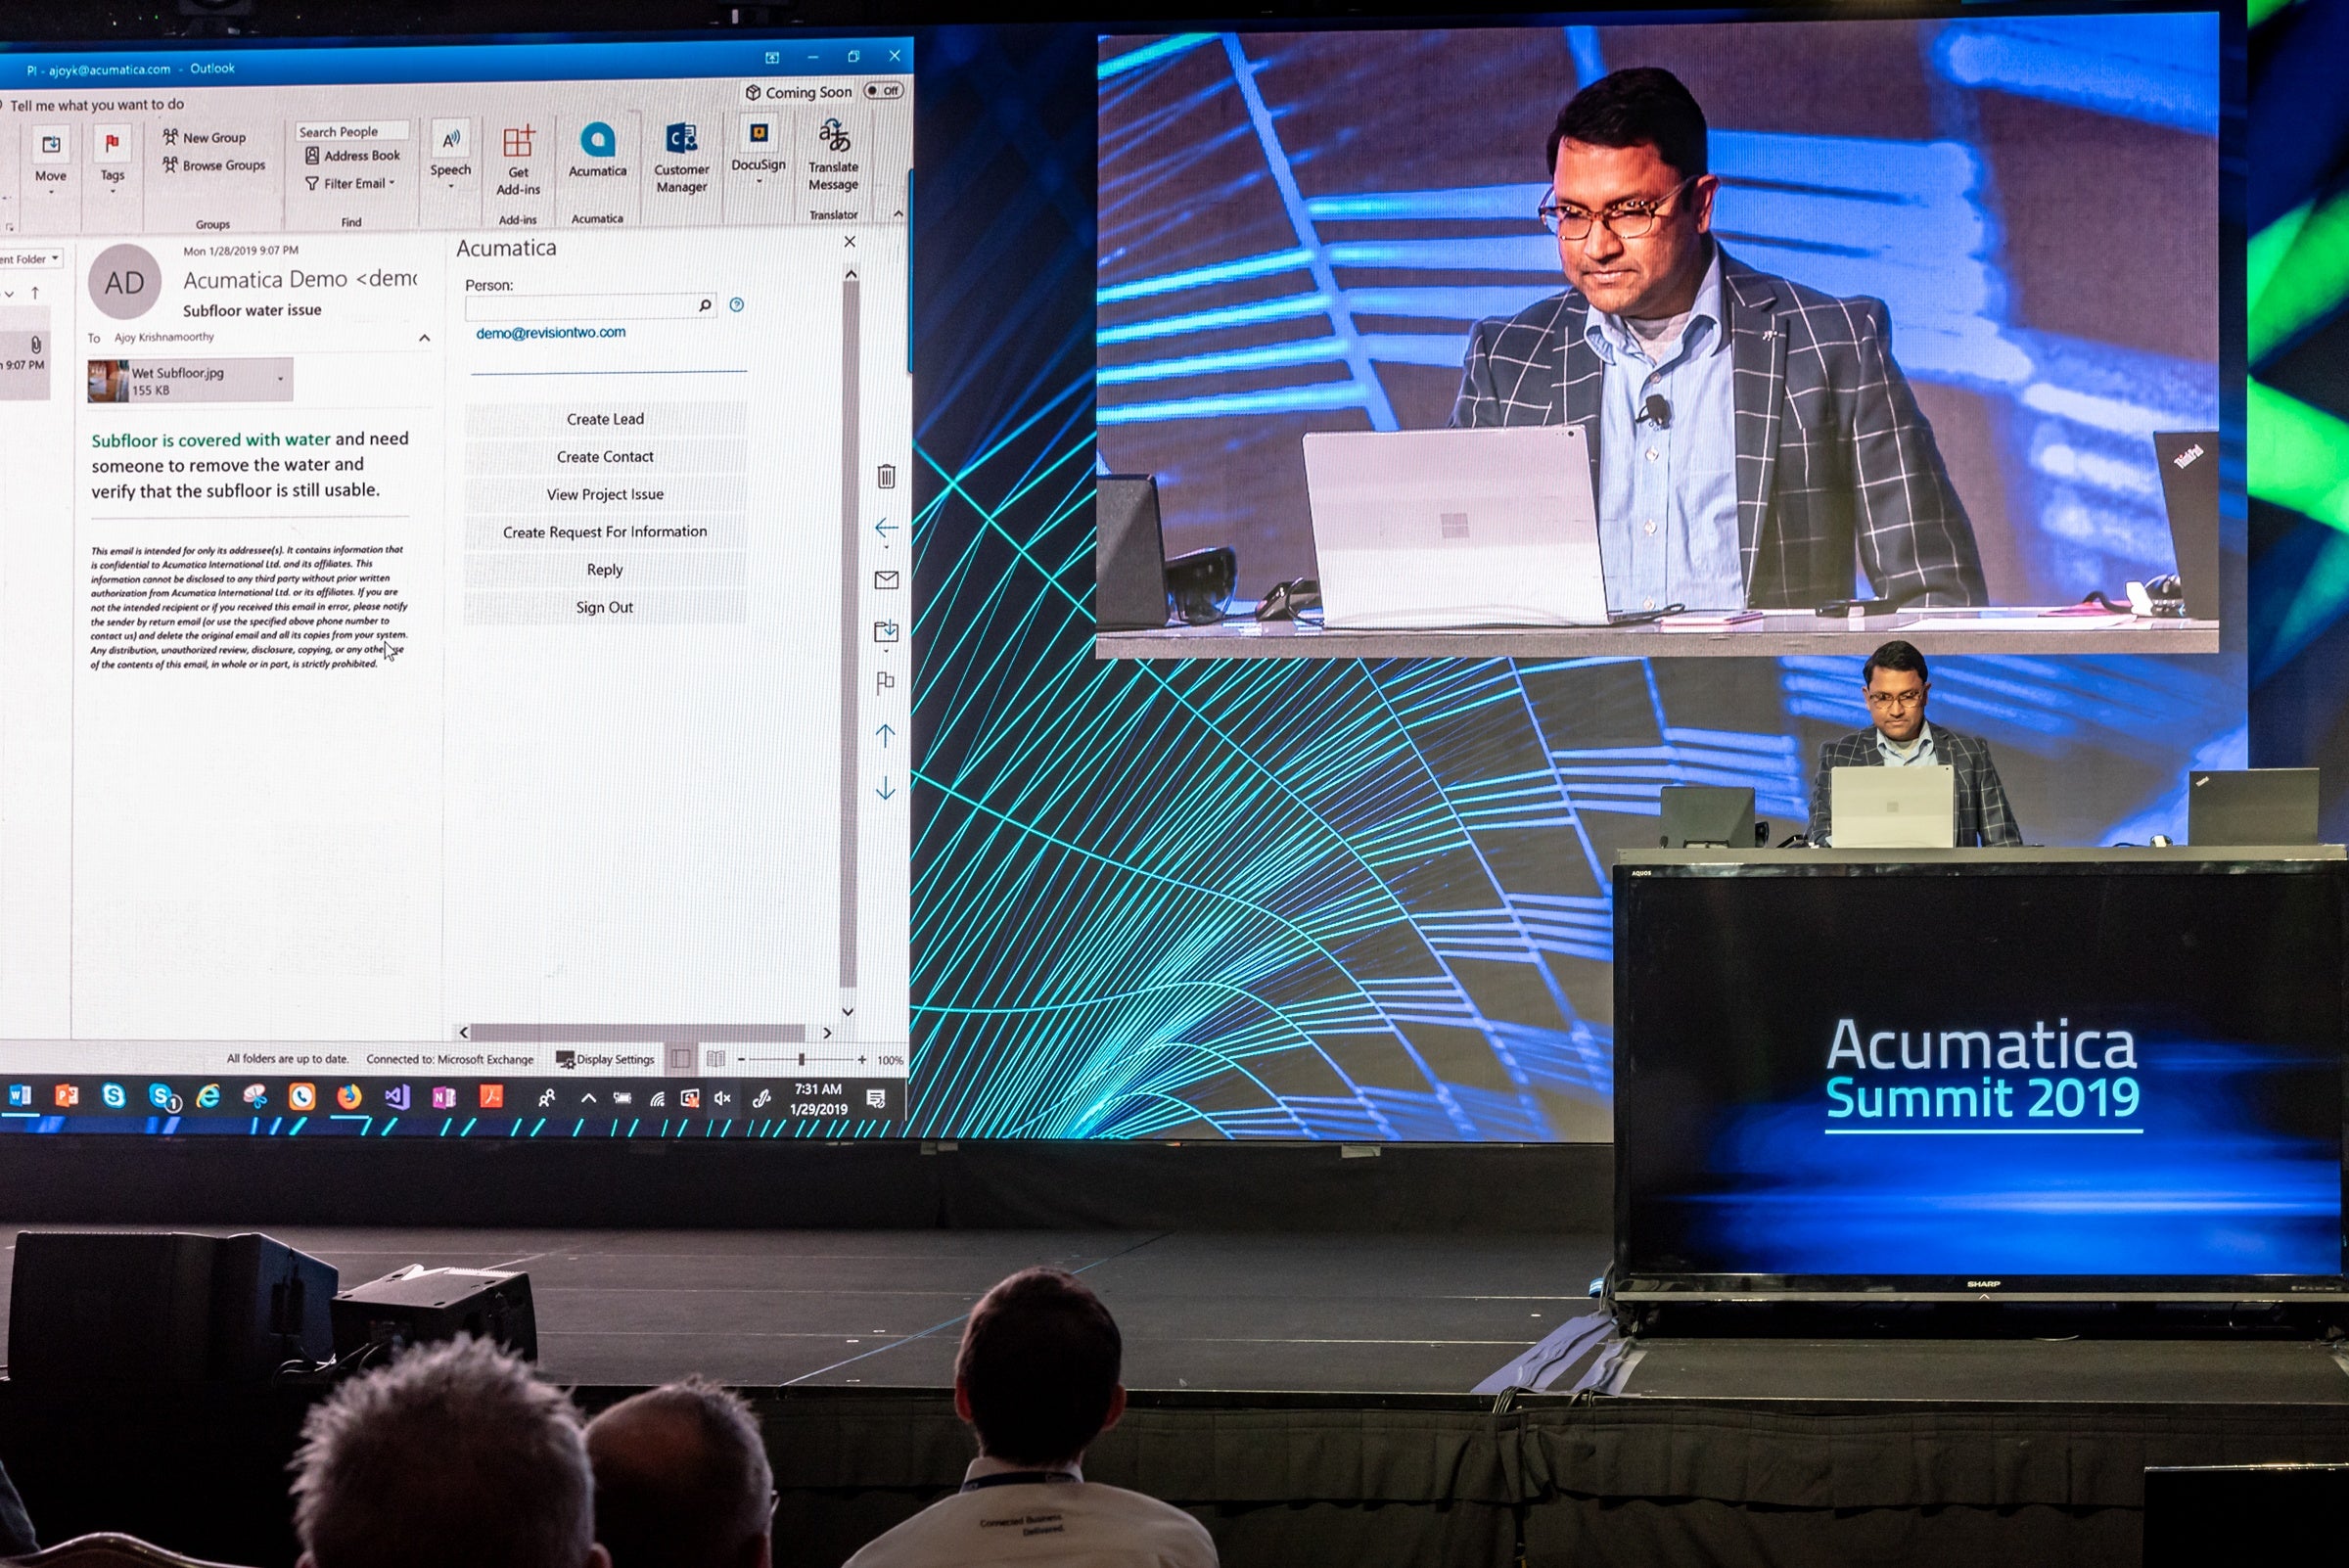Screen dimensions: 2349x1568
Task: Click the help icon next to Person field
Action: click(737, 305)
